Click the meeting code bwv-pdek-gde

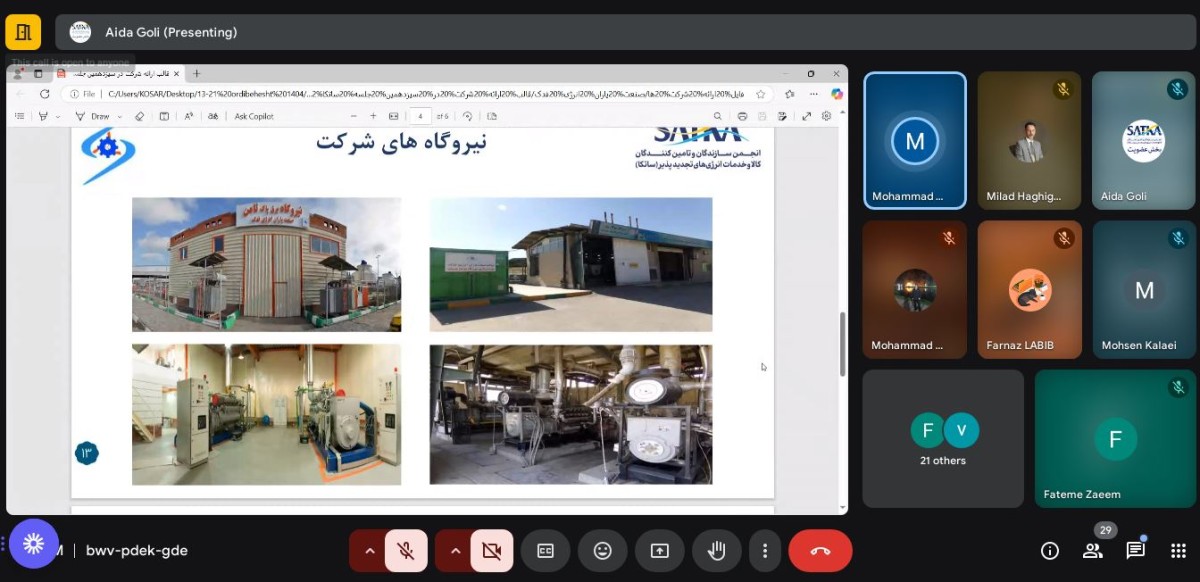pos(137,550)
